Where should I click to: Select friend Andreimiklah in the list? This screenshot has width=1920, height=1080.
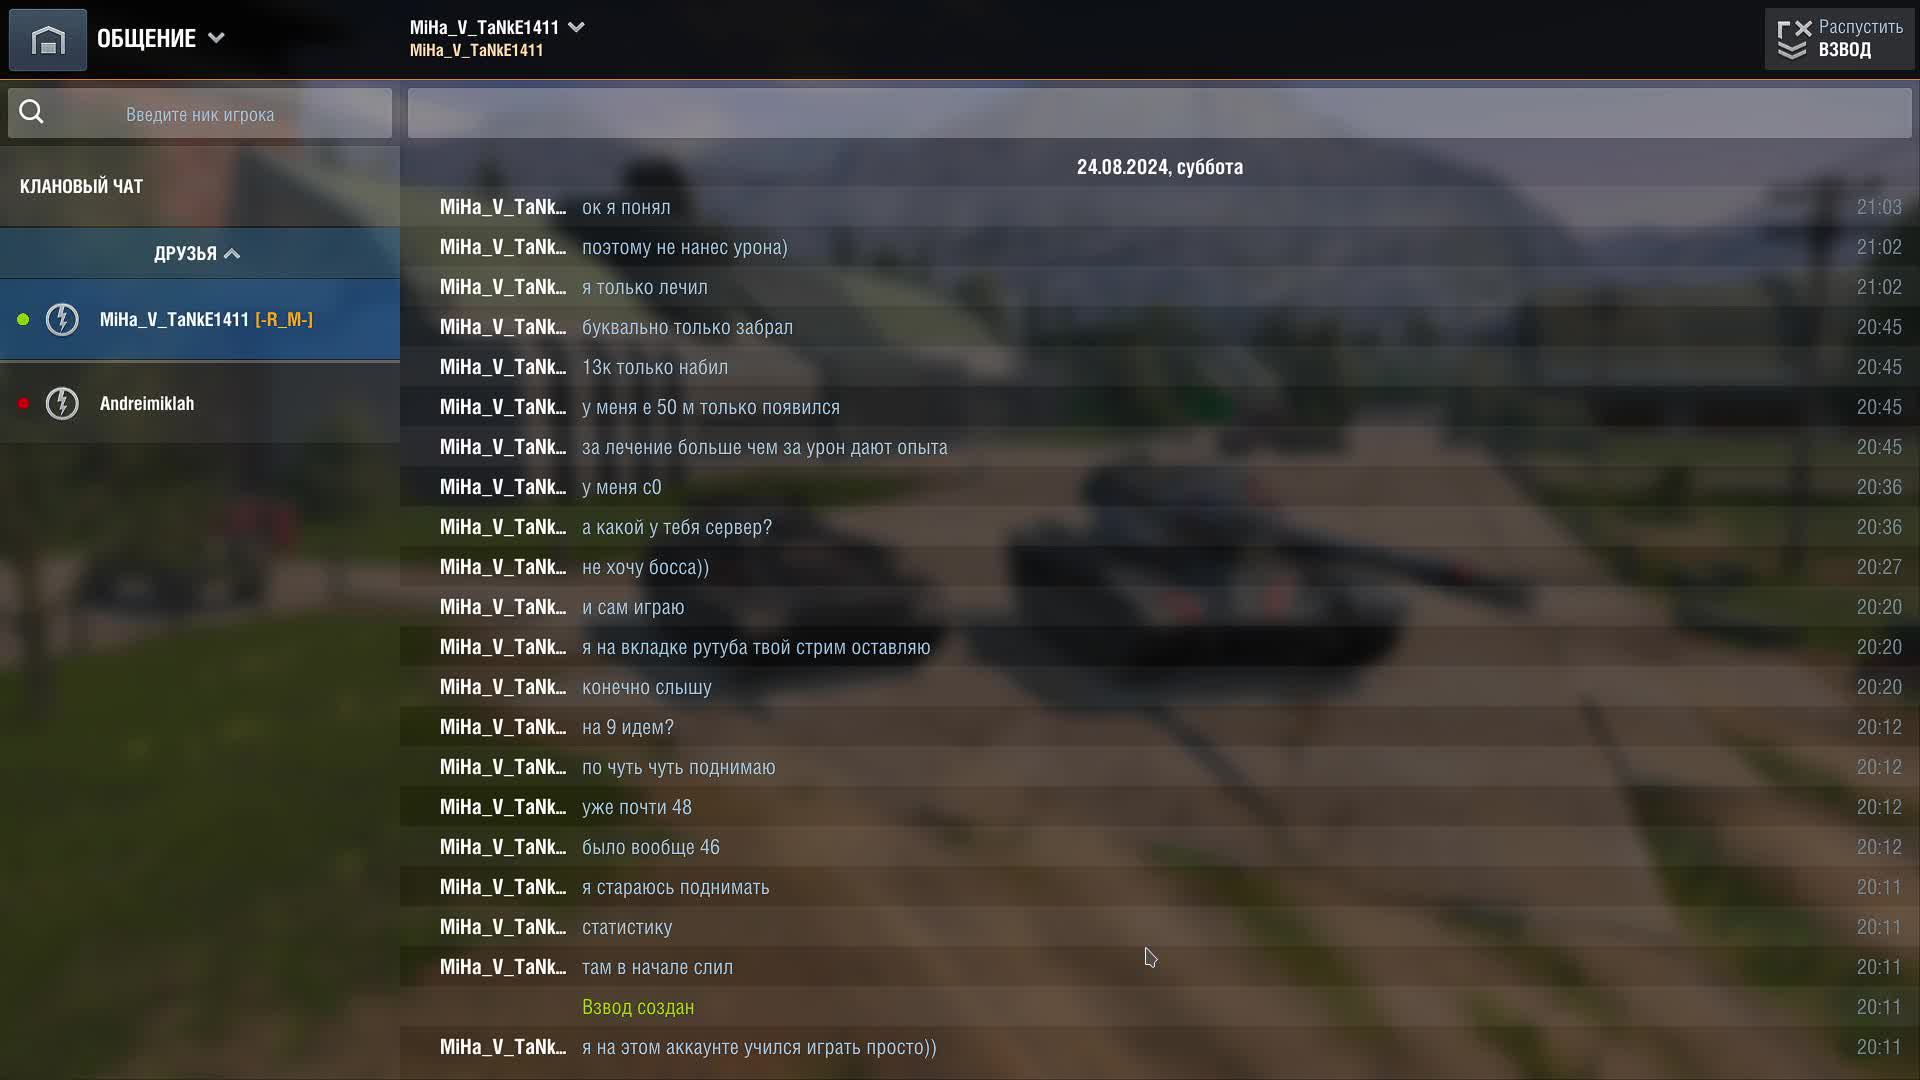click(200, 404)
